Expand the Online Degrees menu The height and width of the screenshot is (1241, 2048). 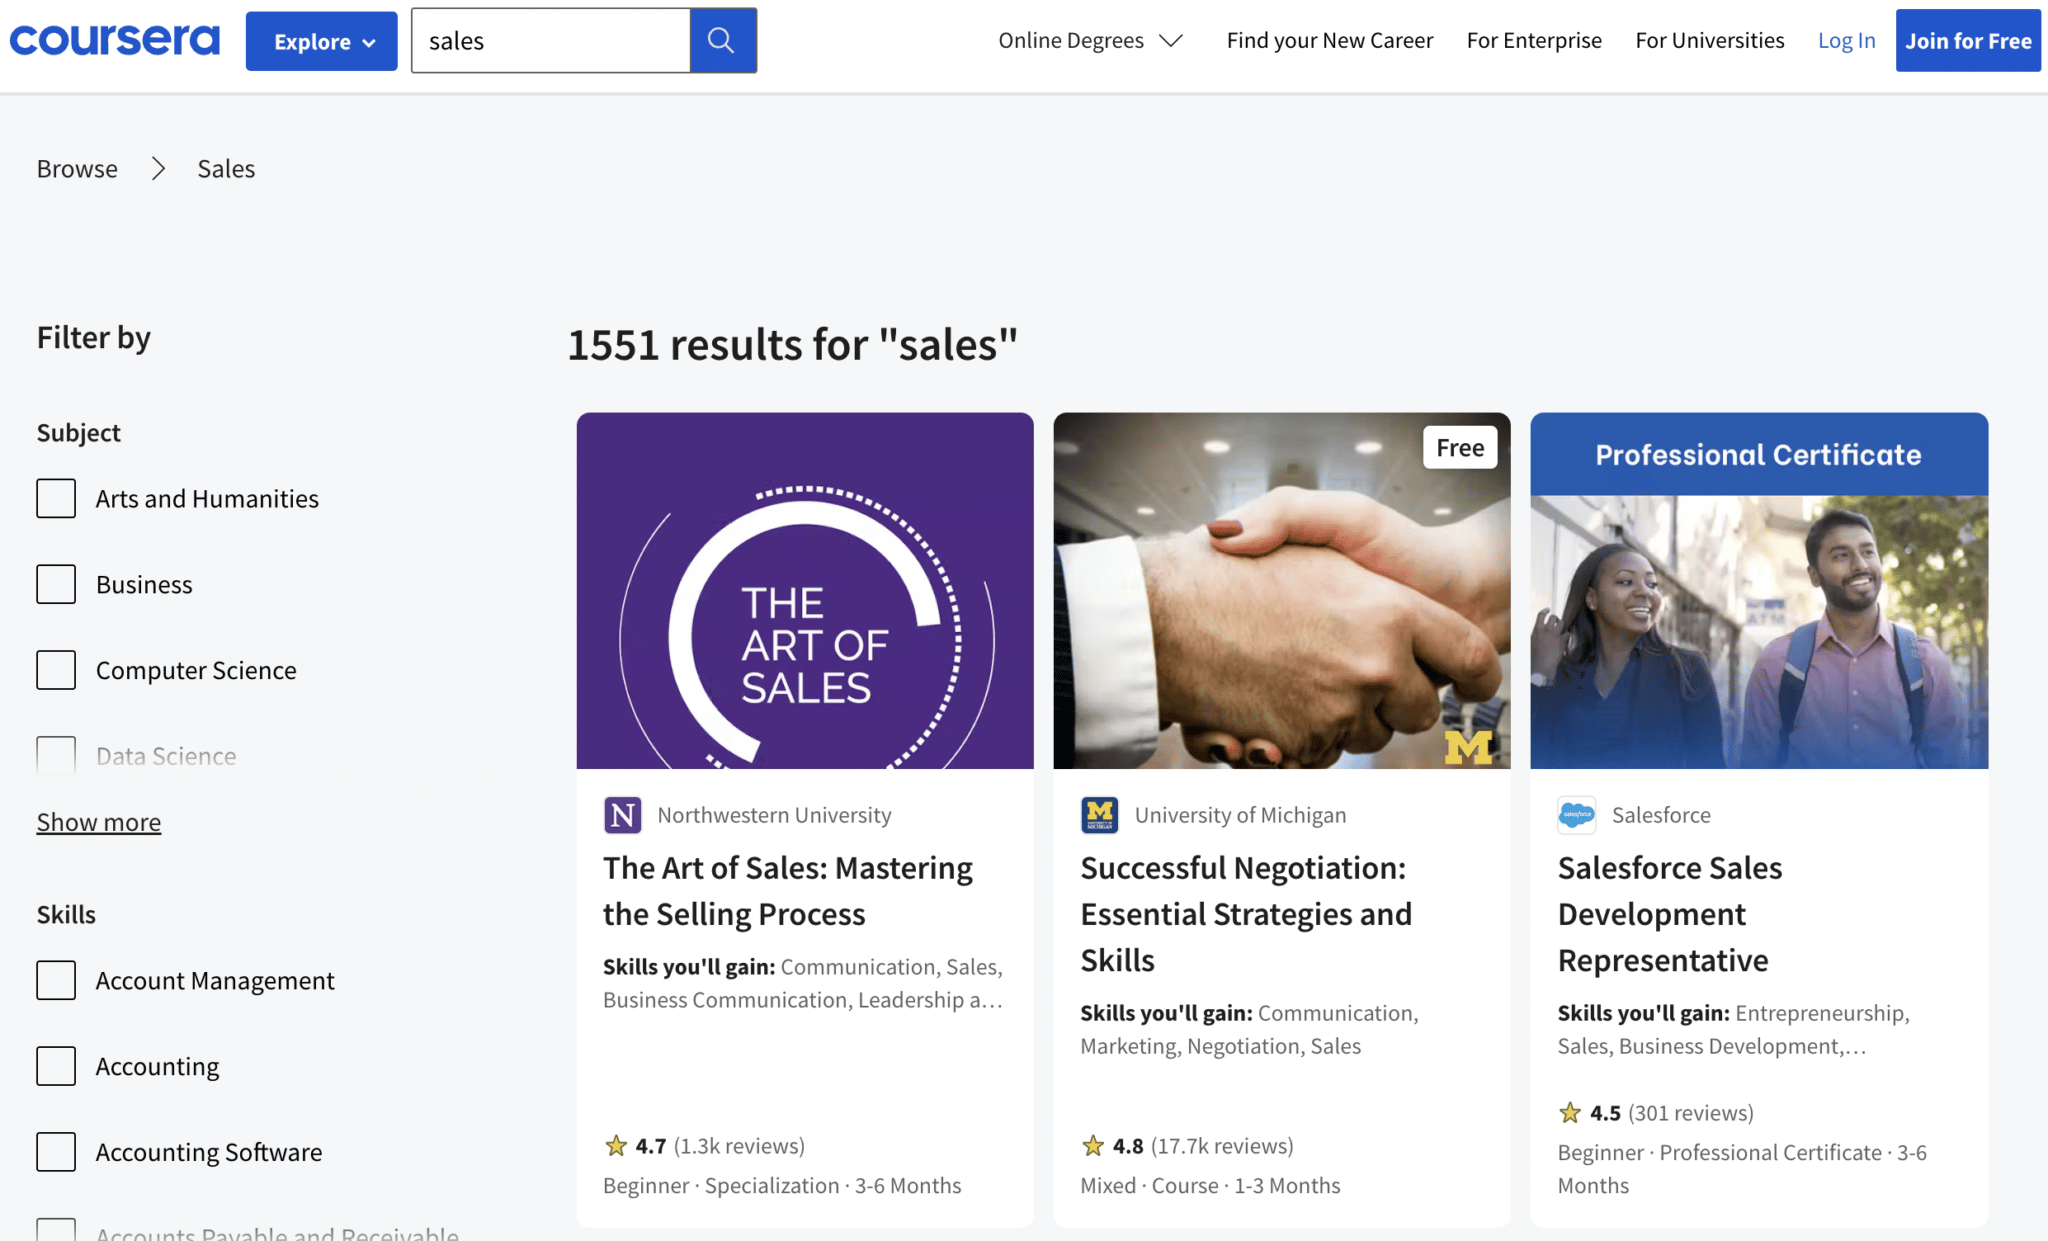coord(1090,40)
